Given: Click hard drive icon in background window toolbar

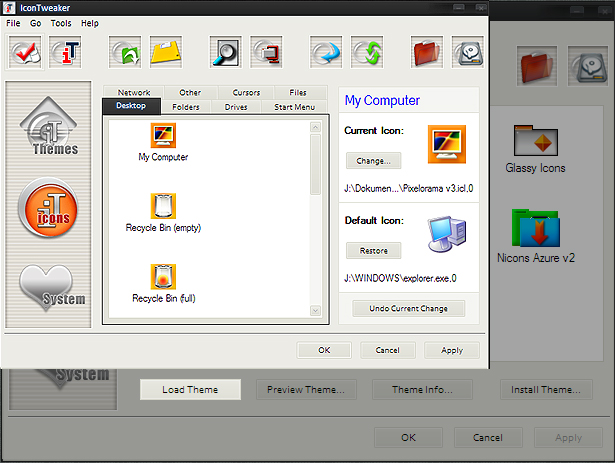Looking at the screenshot, I should 588,66.
